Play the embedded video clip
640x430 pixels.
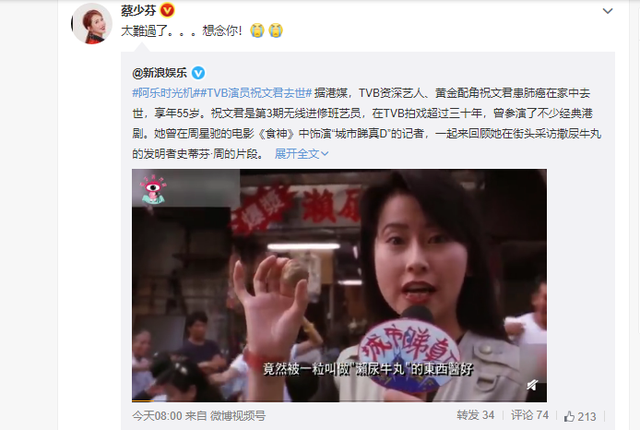pyautogui.click(x=339, y=285)
